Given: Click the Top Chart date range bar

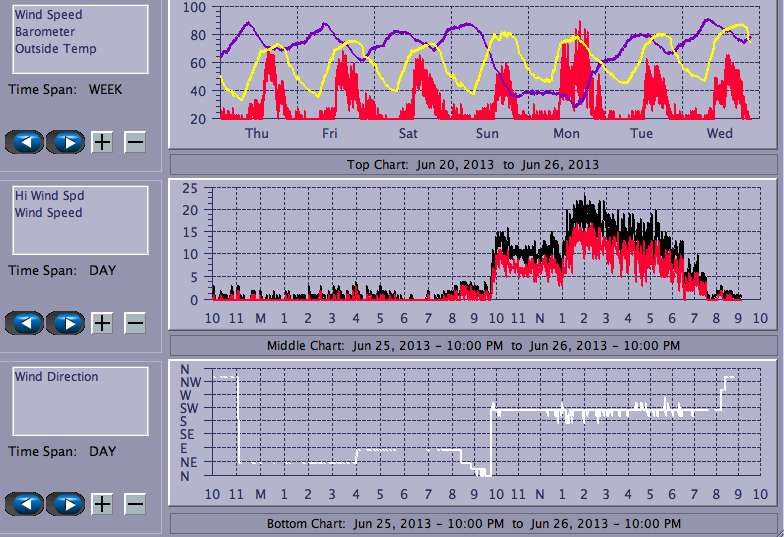Looking at the screenshot, I should pyautogui.click(x=473, y=164).
